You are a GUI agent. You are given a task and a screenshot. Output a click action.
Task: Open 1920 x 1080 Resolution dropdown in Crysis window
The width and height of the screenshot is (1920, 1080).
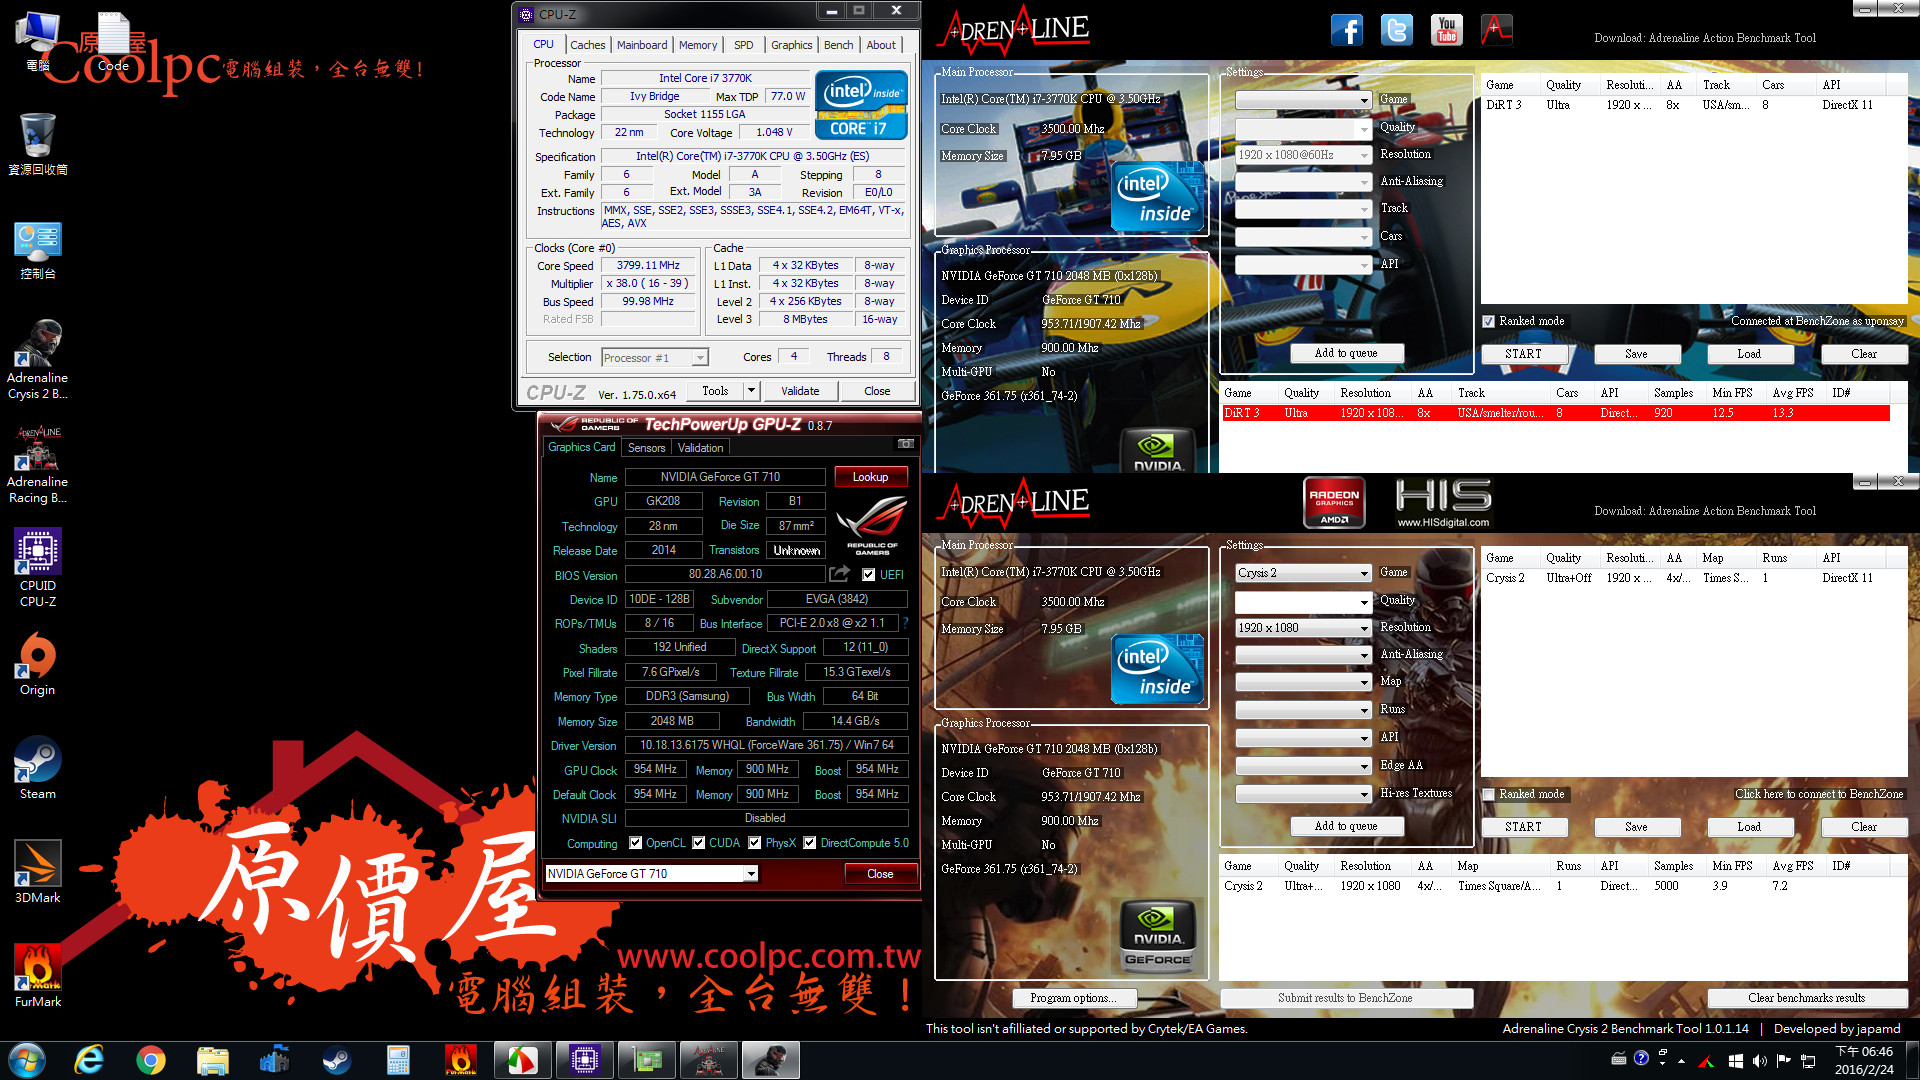click(x=1303, y=628)
